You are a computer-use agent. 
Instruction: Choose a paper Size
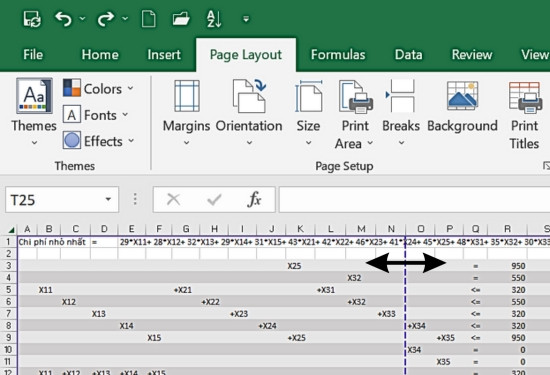click(308, 113)
